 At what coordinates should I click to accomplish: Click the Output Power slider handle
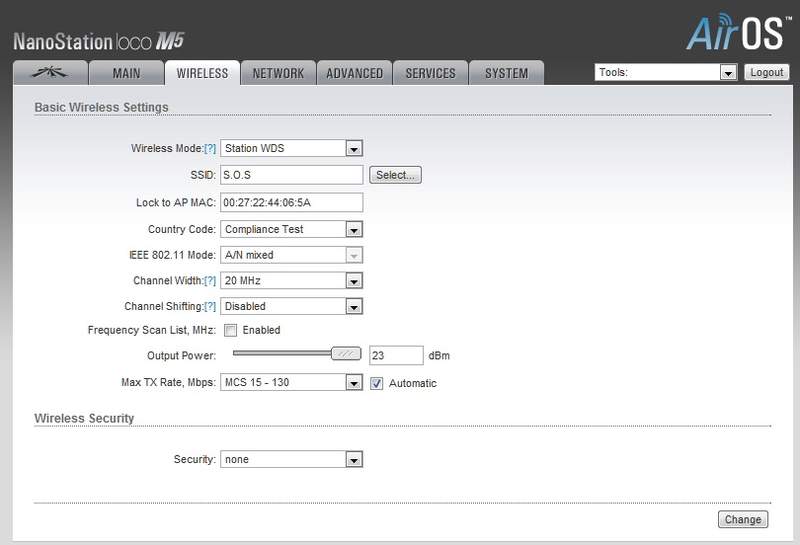(346, 353)
